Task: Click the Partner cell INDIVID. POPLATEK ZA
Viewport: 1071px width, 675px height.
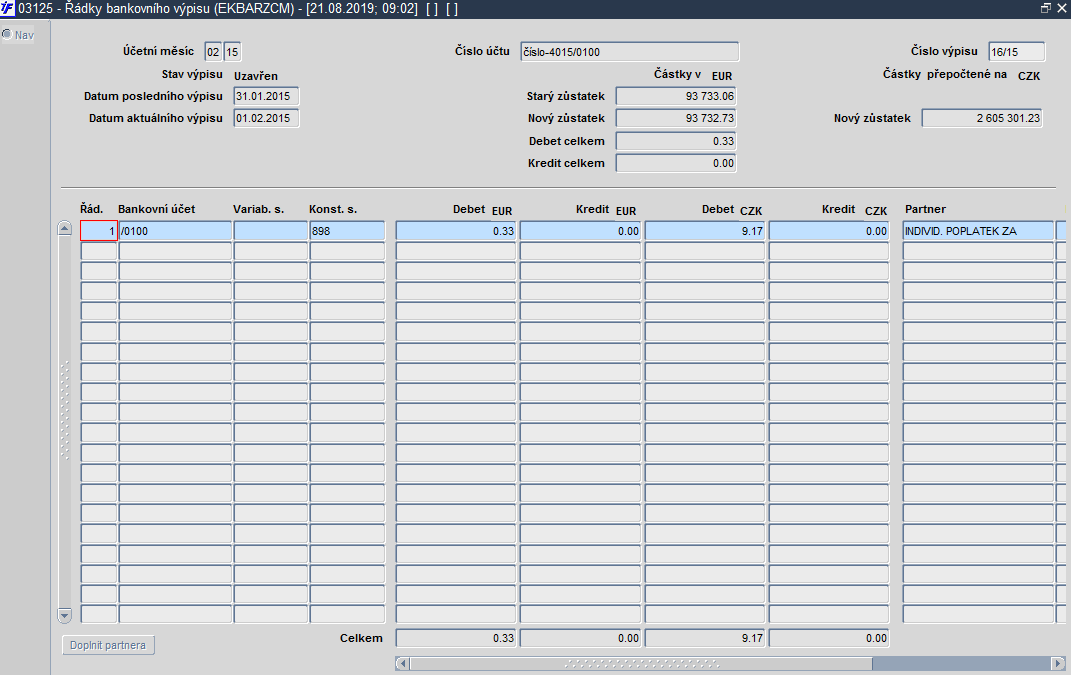Action: pyautogui.click(x=978, y=231)
